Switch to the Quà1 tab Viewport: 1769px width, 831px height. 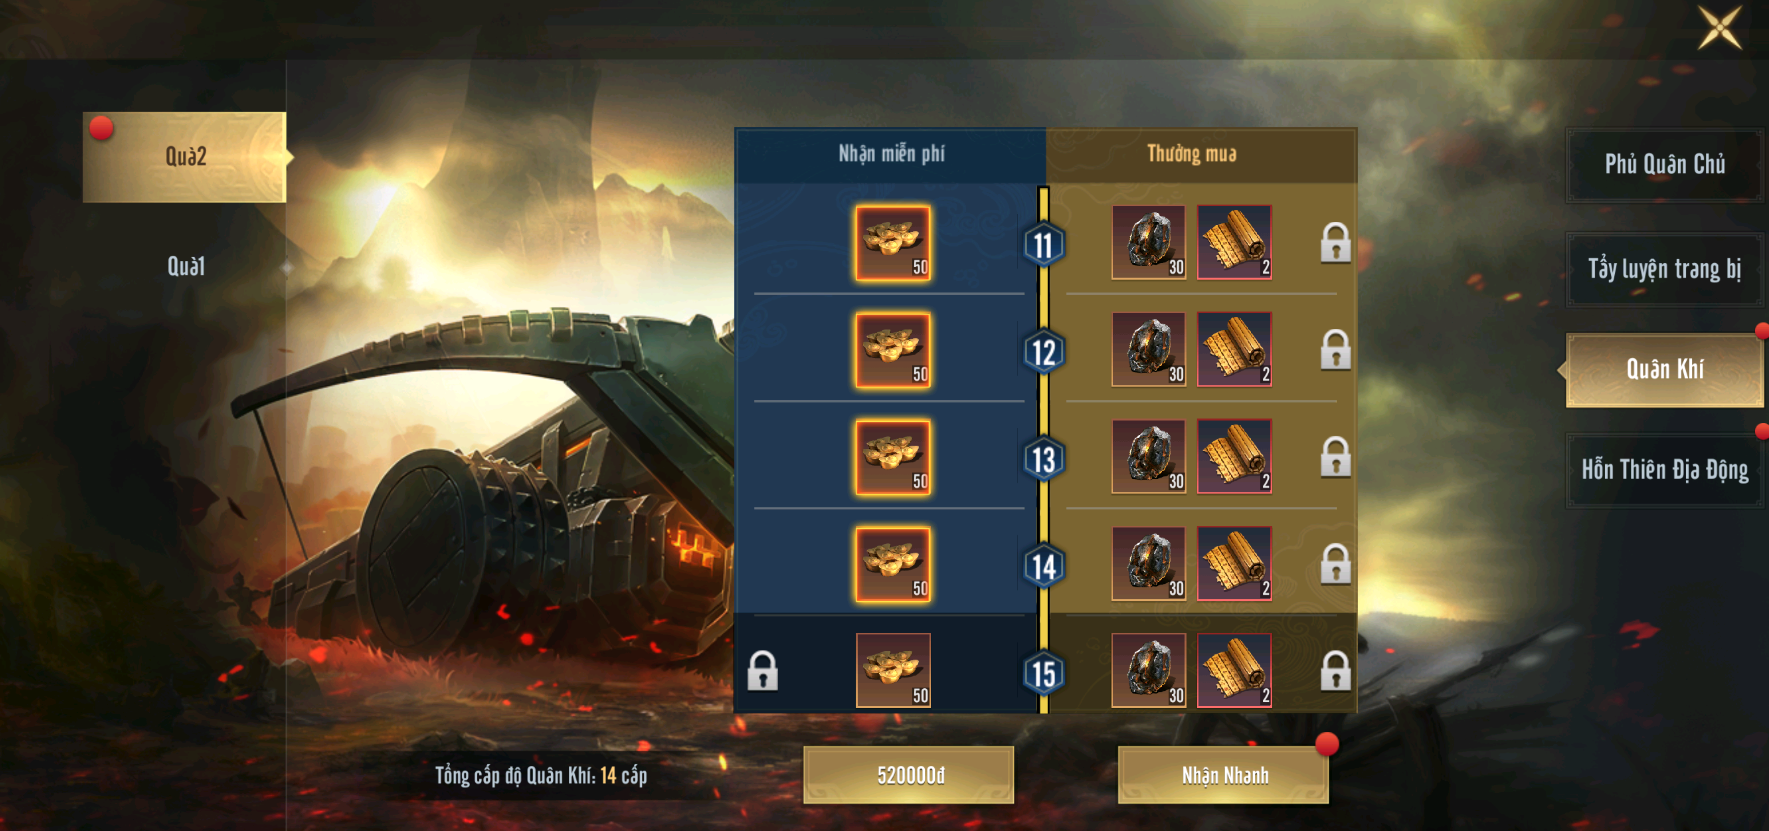coord(186,266)
